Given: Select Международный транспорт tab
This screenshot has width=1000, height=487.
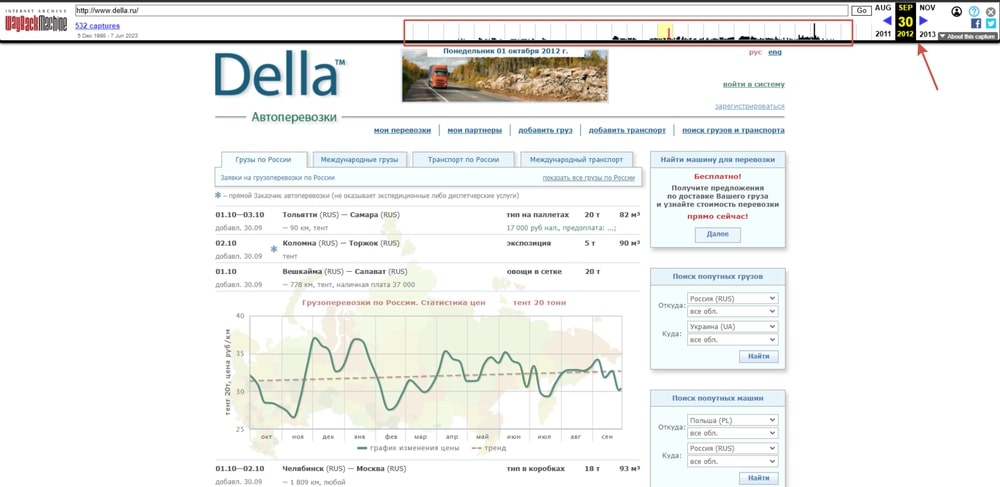Looking at the screenshot, I should 577,159.
